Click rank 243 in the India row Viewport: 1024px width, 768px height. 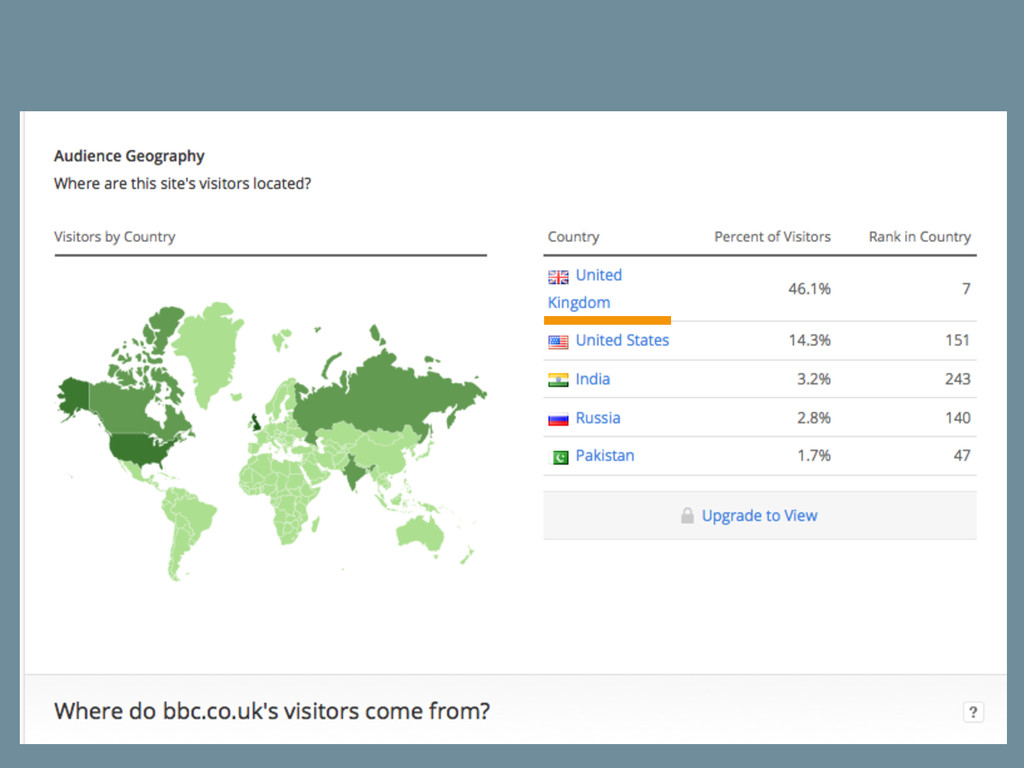(957, 379)
